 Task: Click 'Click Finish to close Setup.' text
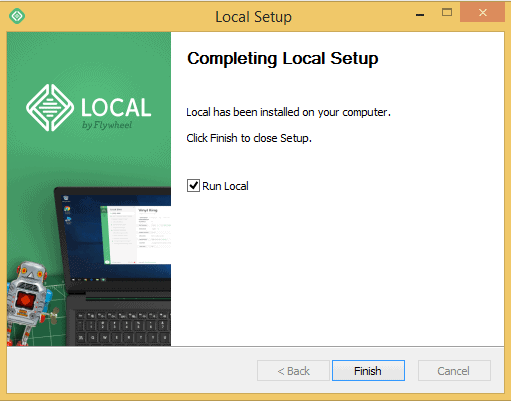coord(249,138)
